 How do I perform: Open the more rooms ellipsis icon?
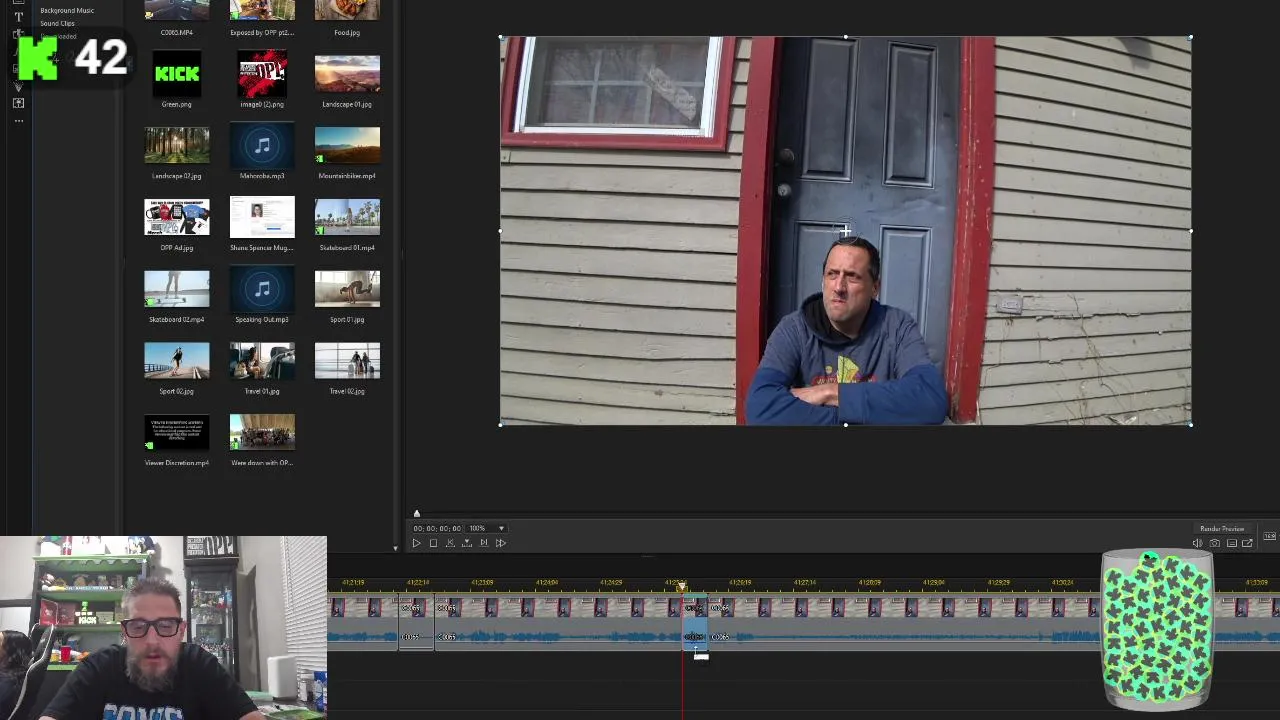(18, 121)
